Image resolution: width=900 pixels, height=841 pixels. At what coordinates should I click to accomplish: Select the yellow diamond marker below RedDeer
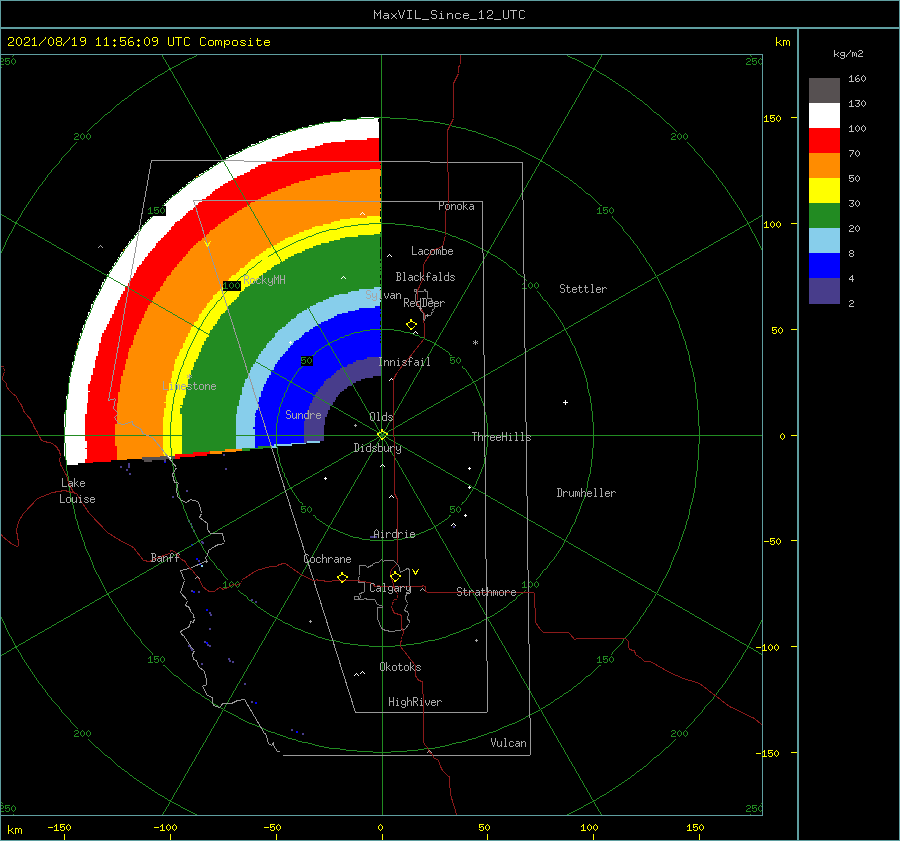click(412, 325)
